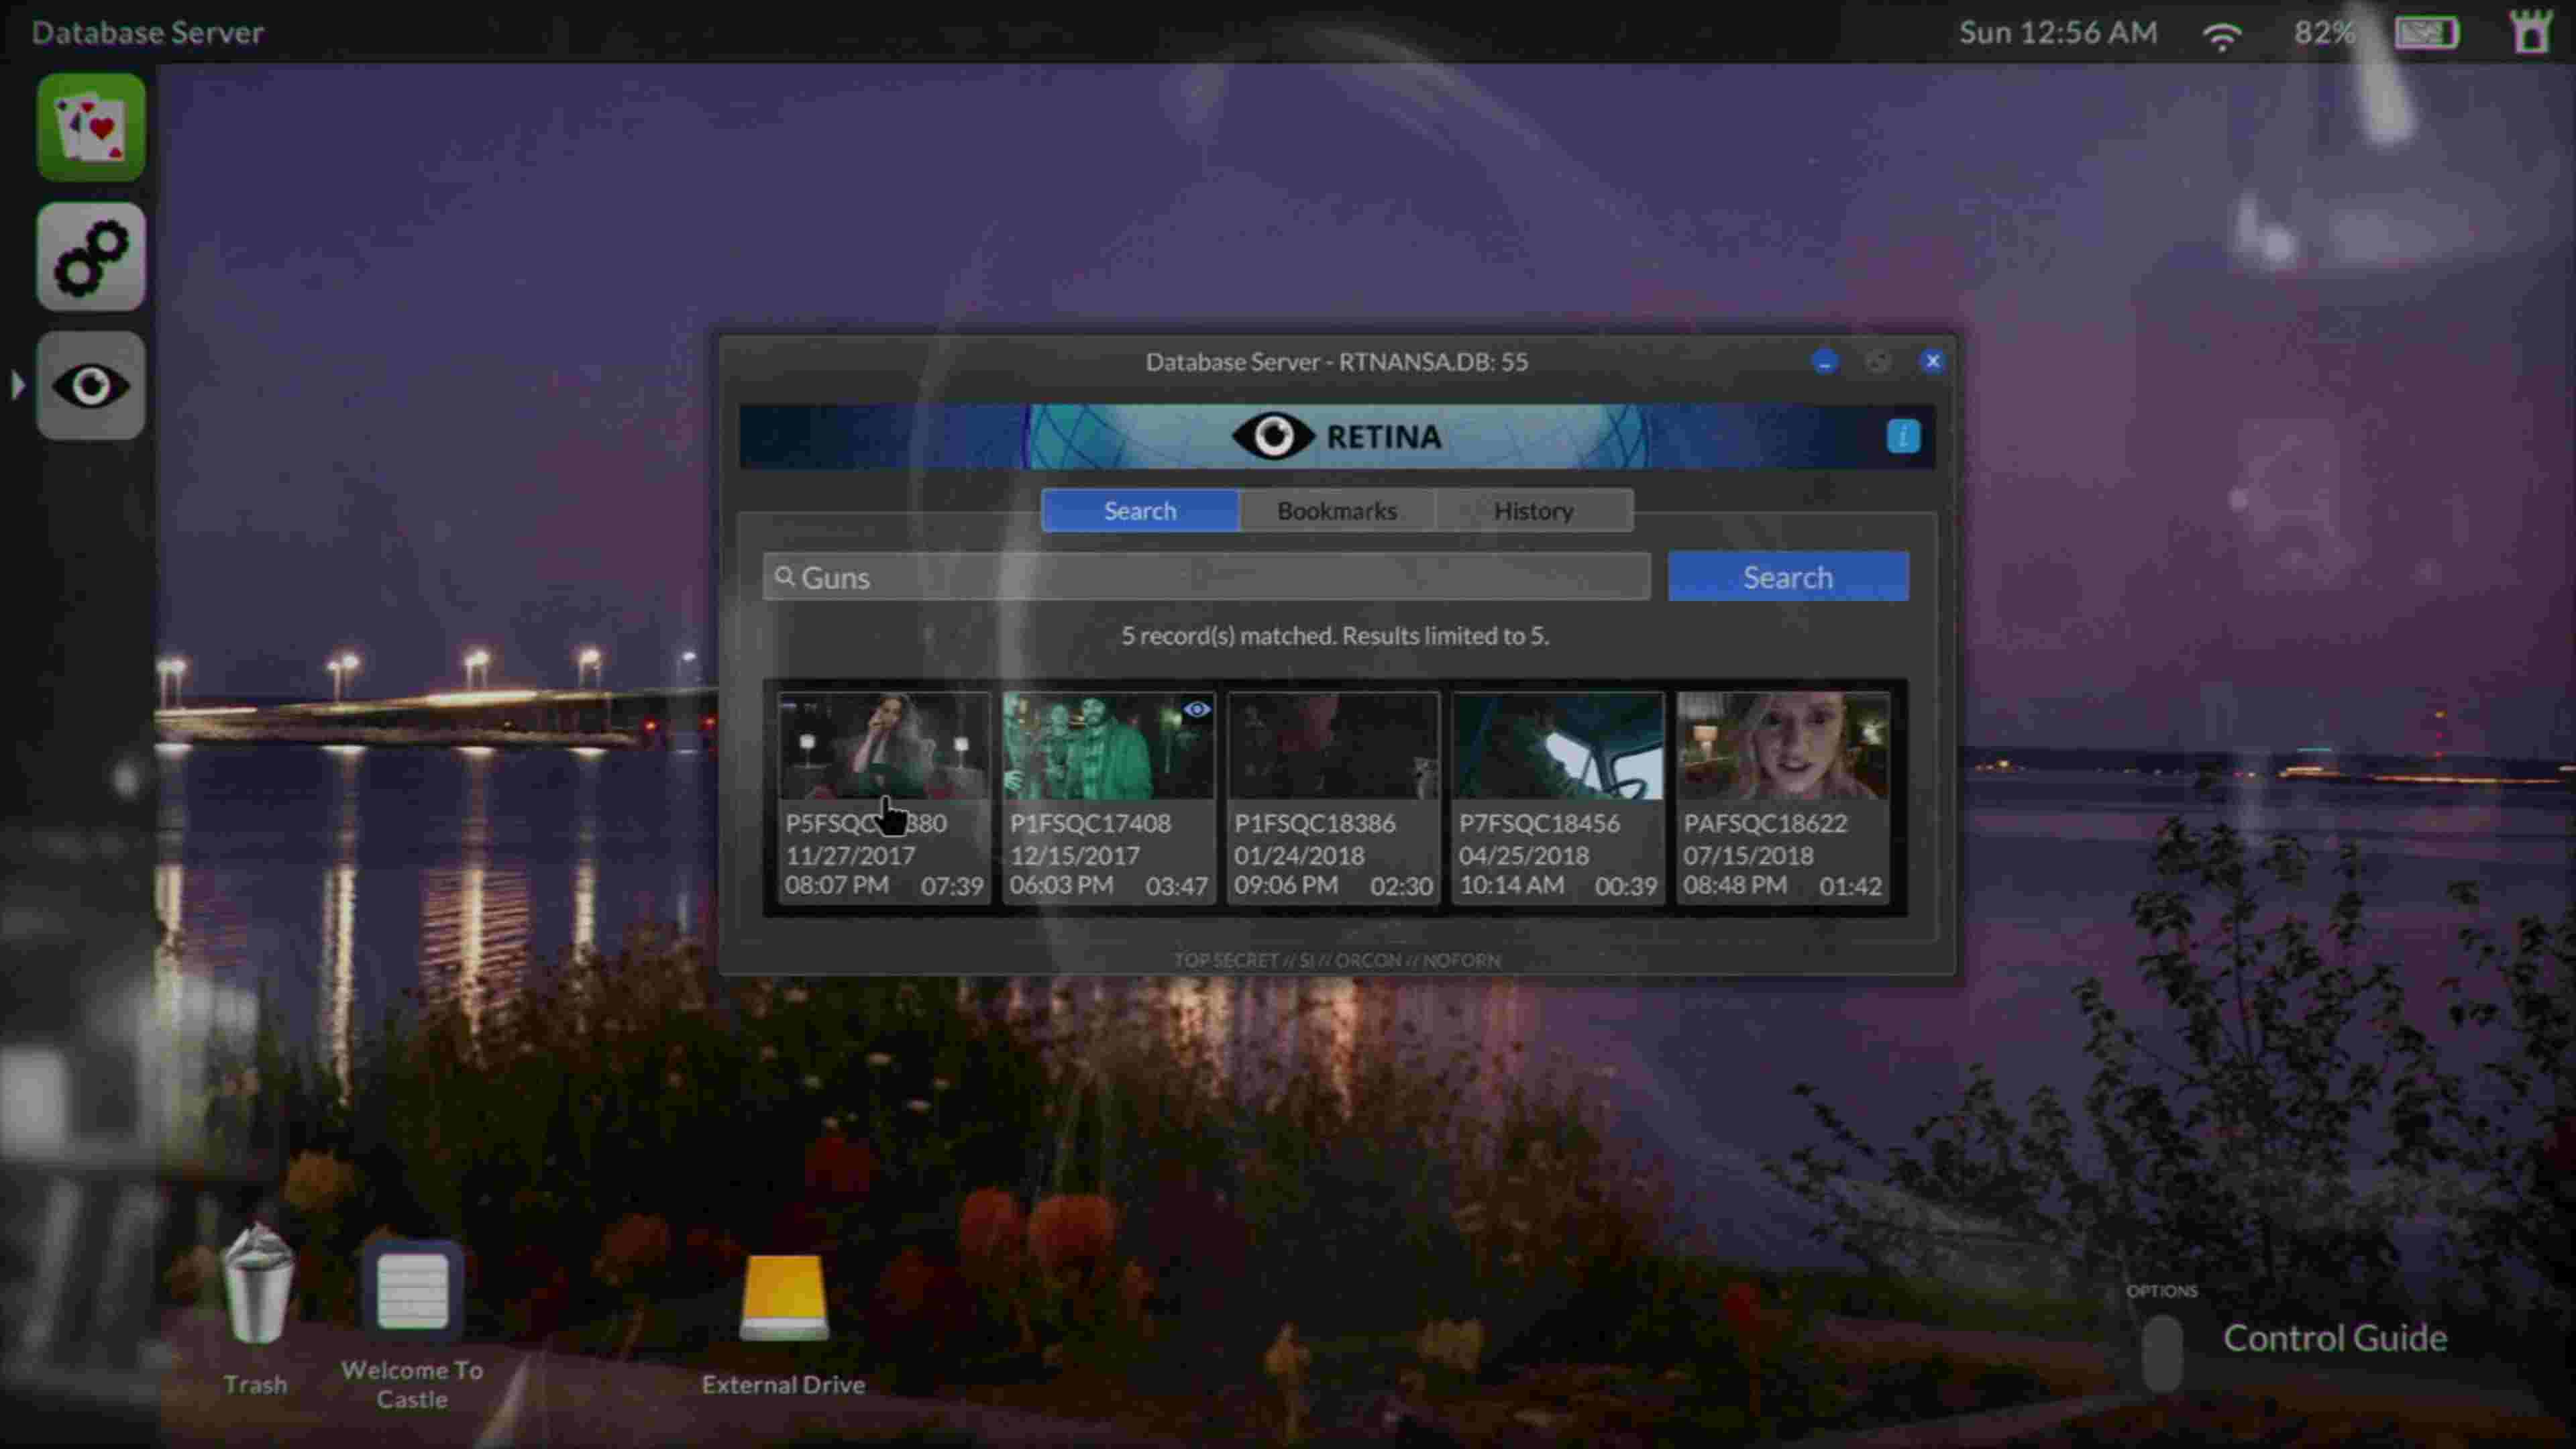This screenshot has height=1449, width=2576.
Task: Click the blue Search button
Action: tap(1788, 577)
